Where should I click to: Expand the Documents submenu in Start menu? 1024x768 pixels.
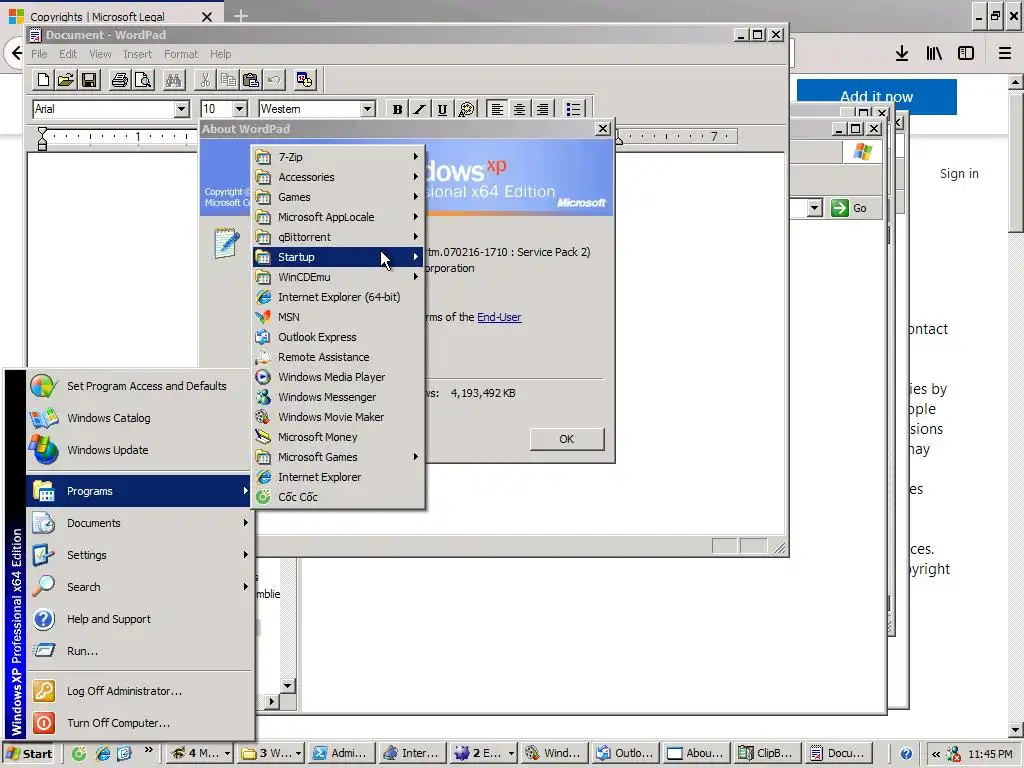139,523
